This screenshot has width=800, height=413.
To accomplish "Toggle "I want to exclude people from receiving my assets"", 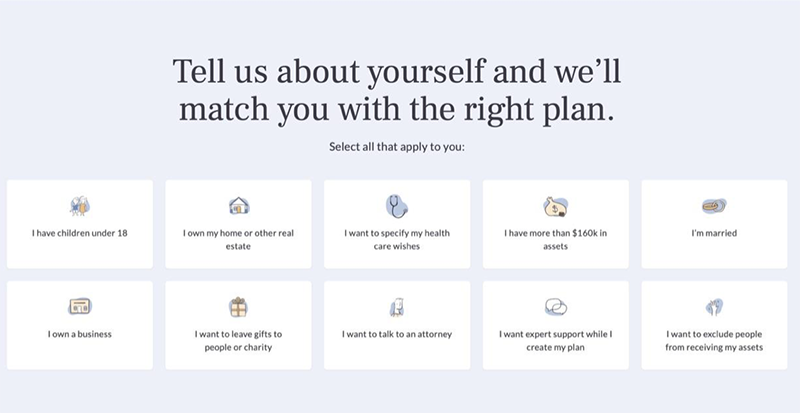I will click(x=714, y=340).
